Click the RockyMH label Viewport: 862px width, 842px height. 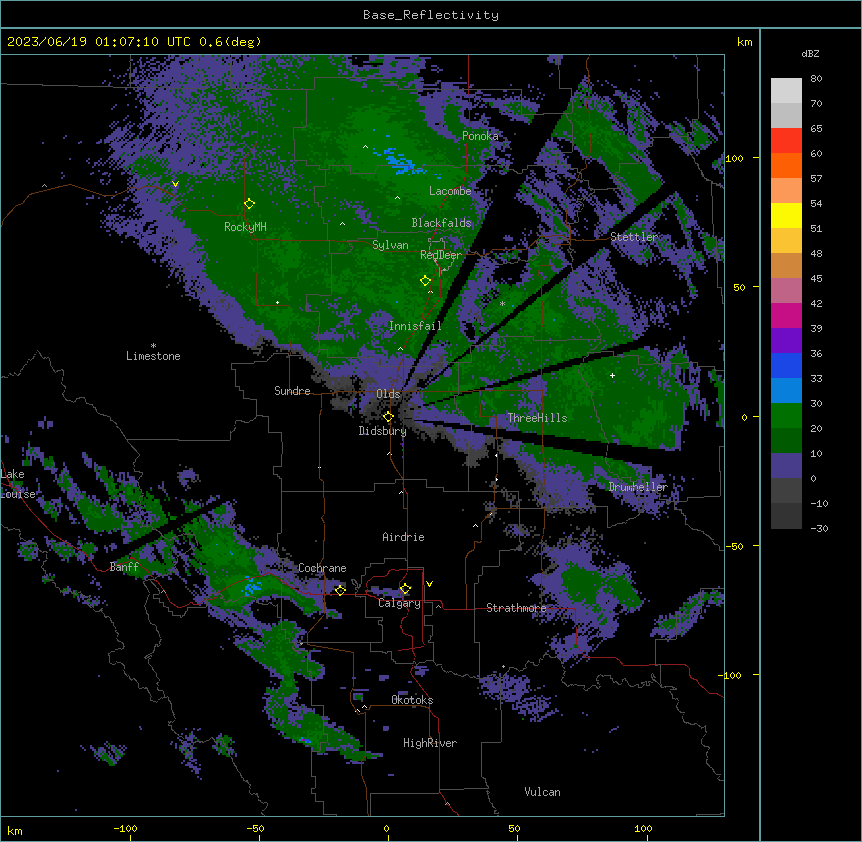pyautogui.click(x=245, y=227)
